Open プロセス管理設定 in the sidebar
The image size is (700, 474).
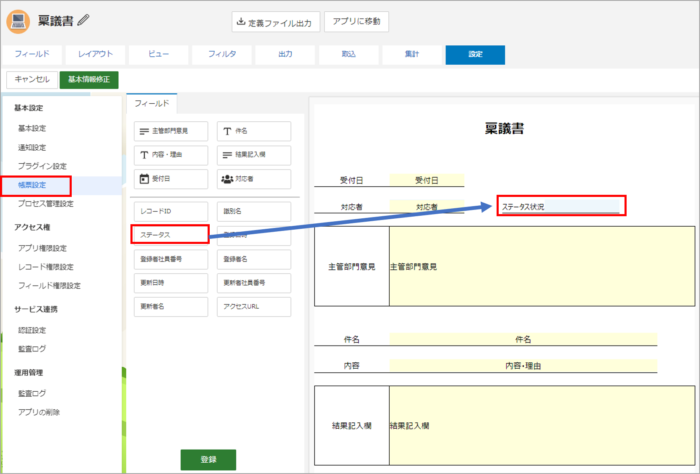(x=46, y=204)
